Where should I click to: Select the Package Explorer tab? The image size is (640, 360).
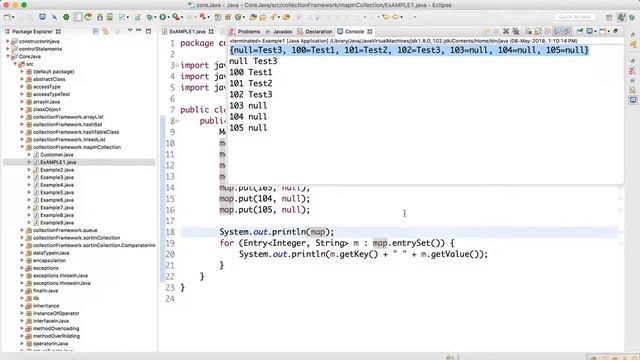(32, 31)
